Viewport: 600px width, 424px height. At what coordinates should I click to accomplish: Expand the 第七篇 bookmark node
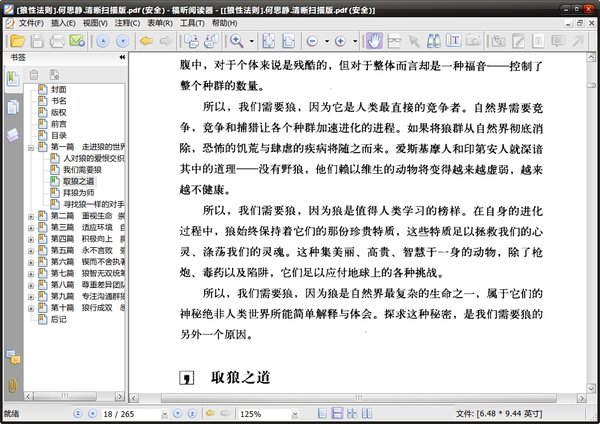point(31,274)
